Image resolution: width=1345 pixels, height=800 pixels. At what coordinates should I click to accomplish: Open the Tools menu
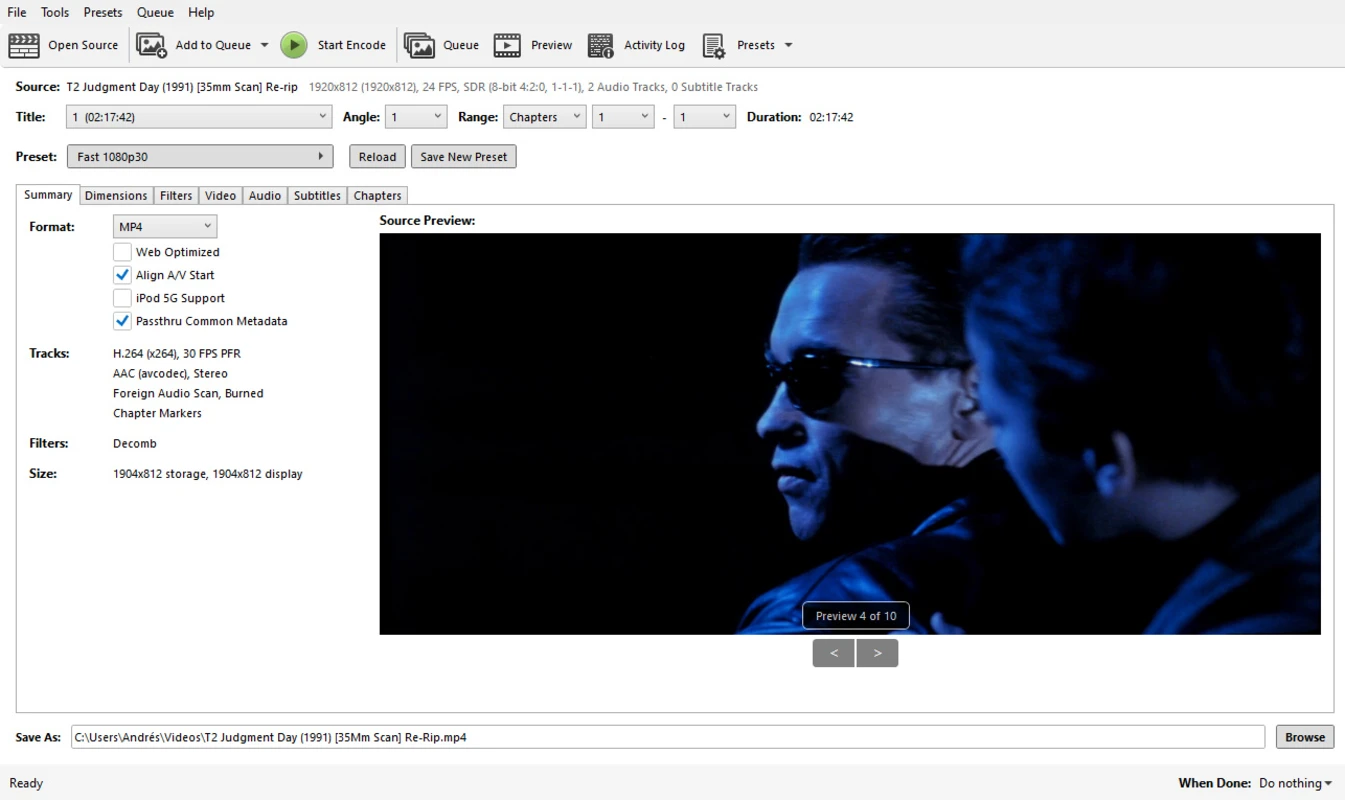pos(55,12)
